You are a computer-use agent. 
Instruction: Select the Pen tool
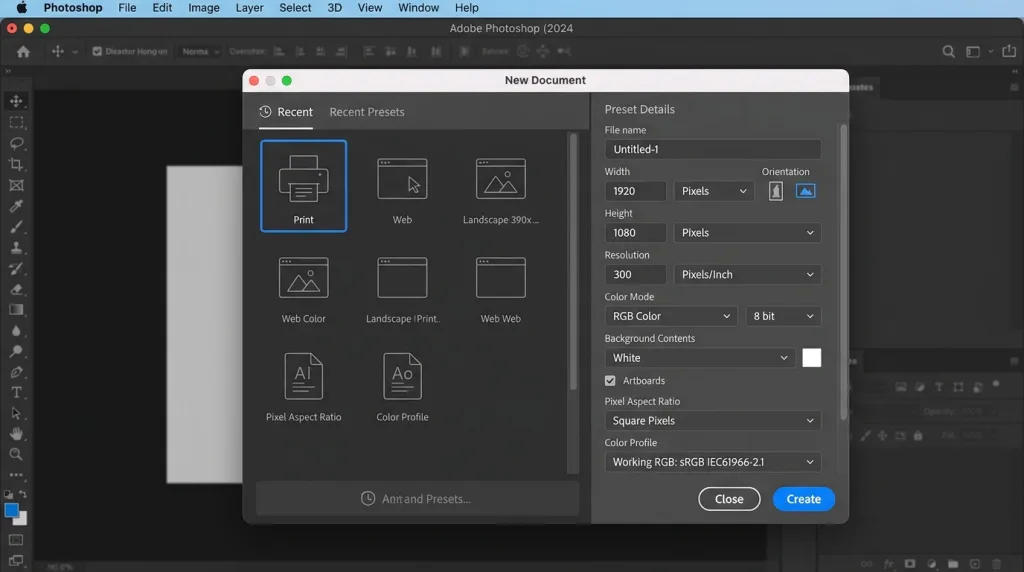click(x=16, y=372)
